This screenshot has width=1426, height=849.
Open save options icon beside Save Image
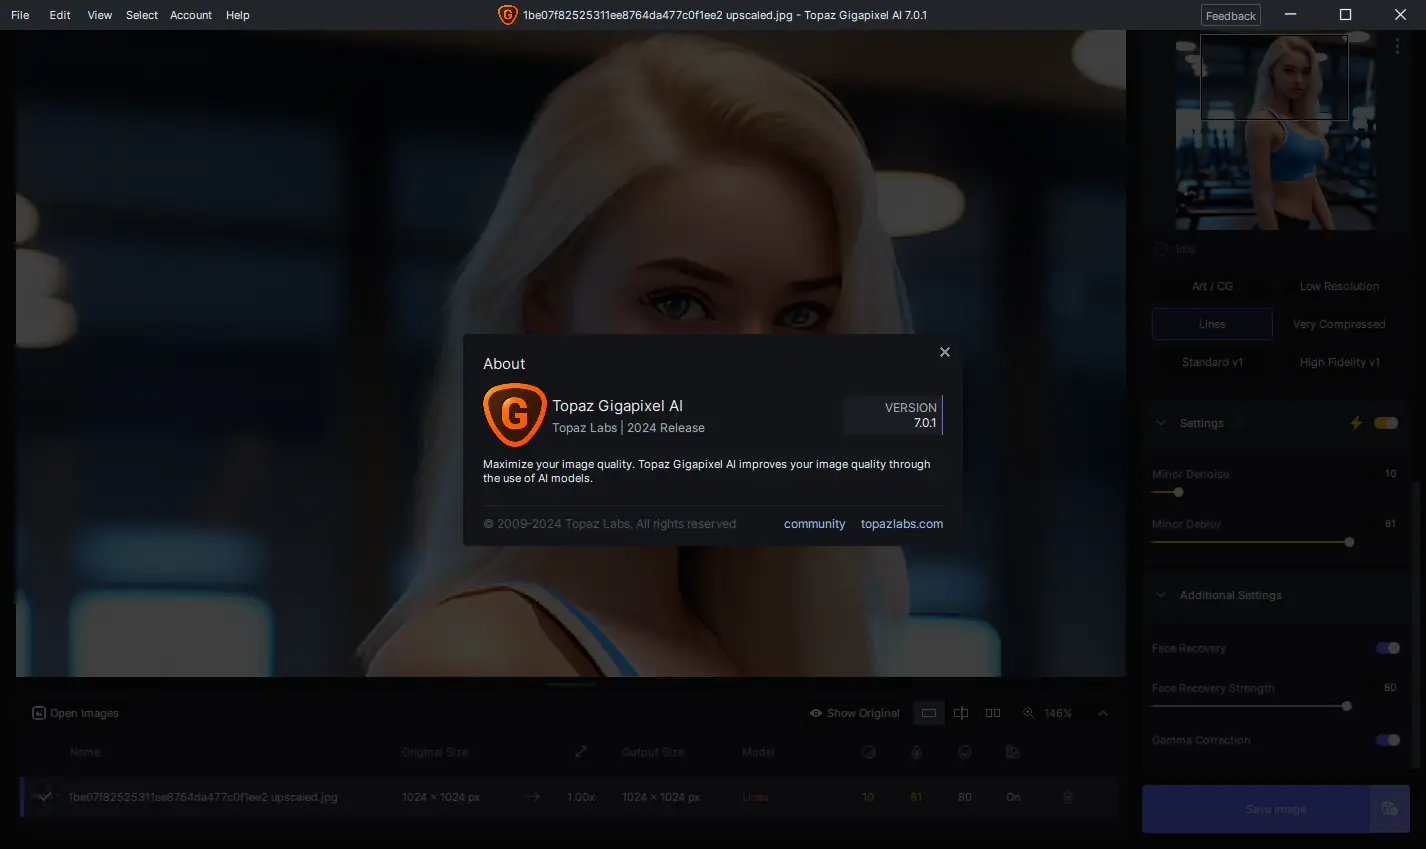pyautogui.click(x=1389, y=809)
